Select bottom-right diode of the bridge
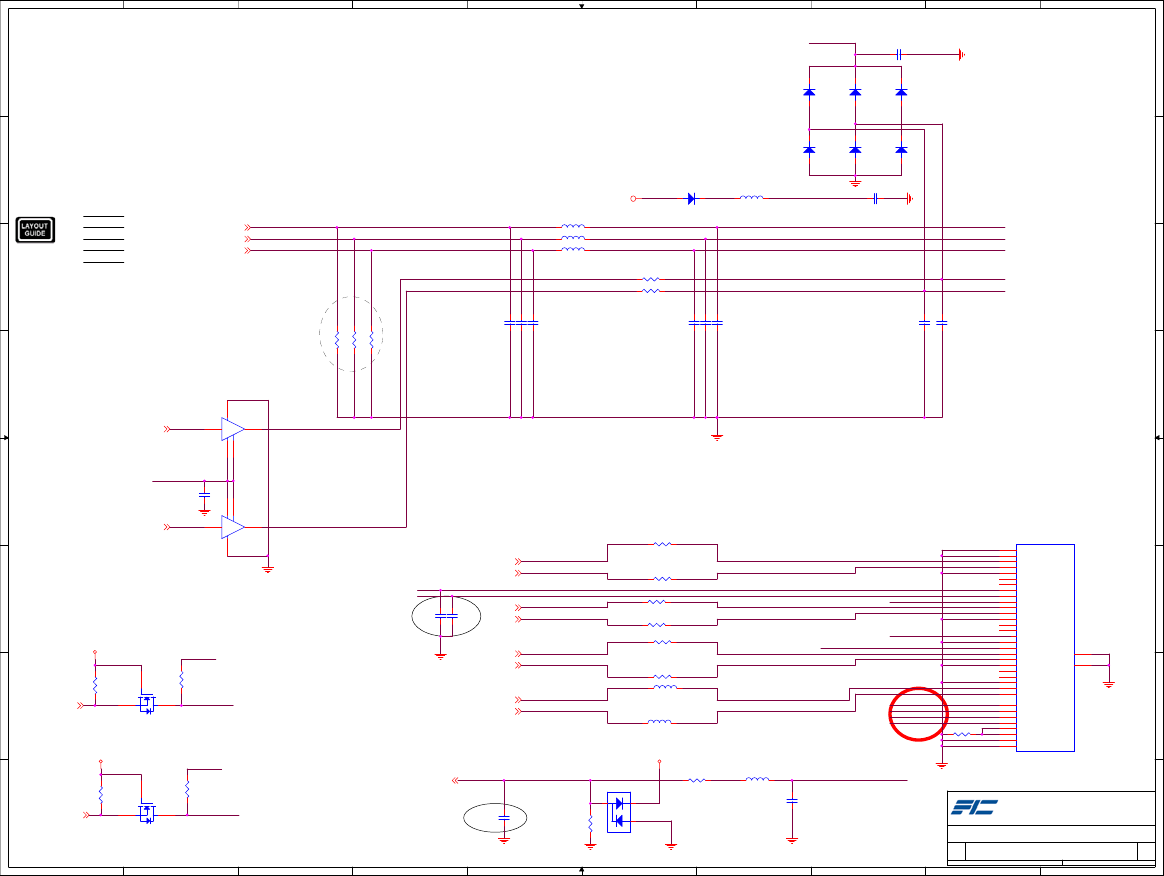The height and width of the screenshot is (876, 1164). (901, 150)
